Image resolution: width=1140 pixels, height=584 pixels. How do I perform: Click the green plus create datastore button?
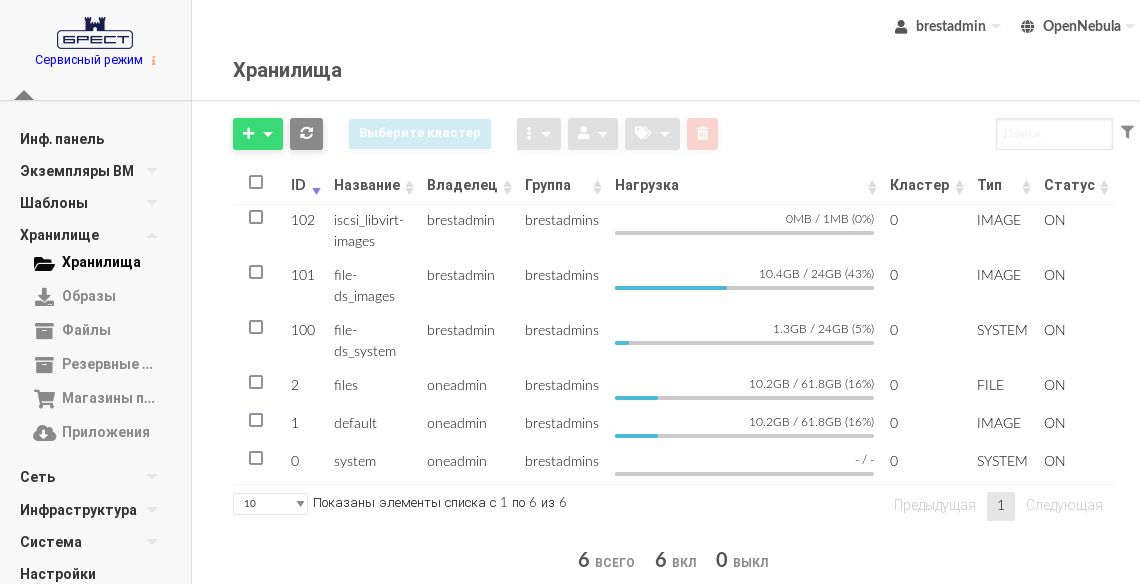coord(257,134)
